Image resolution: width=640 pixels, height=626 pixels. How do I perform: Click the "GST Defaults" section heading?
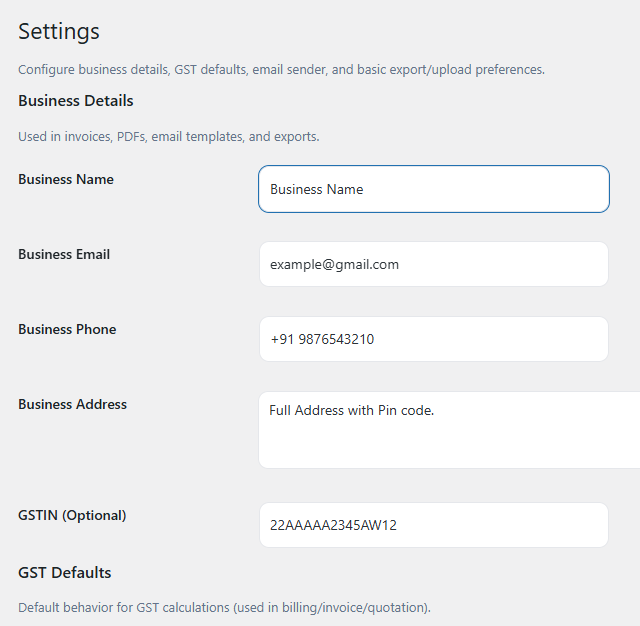[65, 573]
